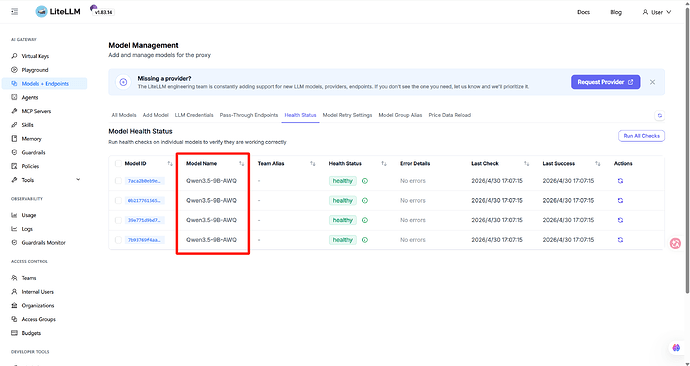Sort the table by Team Alias

[312, 164]
